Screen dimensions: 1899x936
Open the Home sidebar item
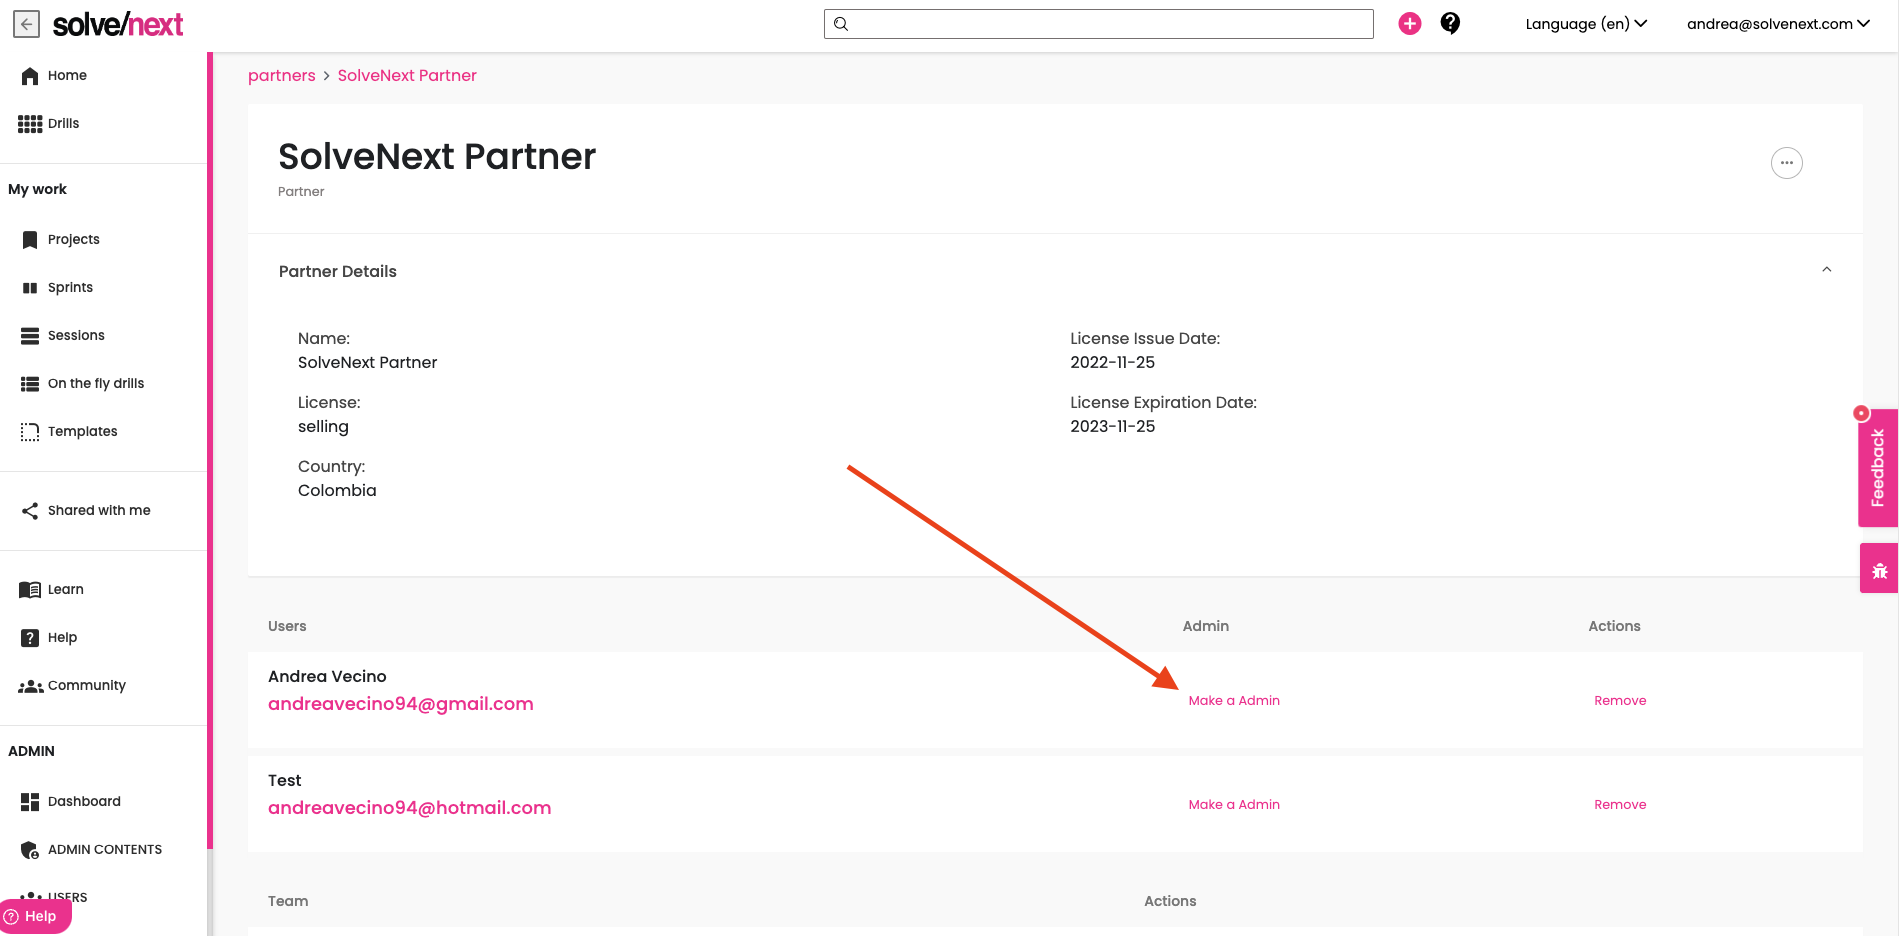(x=67, y=76)
